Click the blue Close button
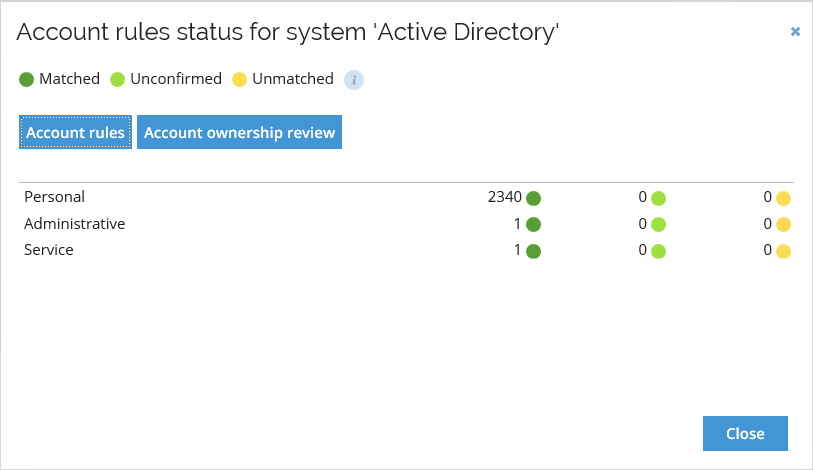813x470 pixels. (745, 433)
